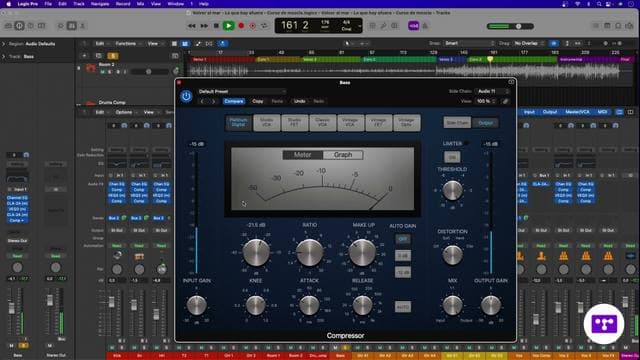Toggle the Compressor plugin power button
The width and height of the screenshot is (640, 360).
coord(187,96)
